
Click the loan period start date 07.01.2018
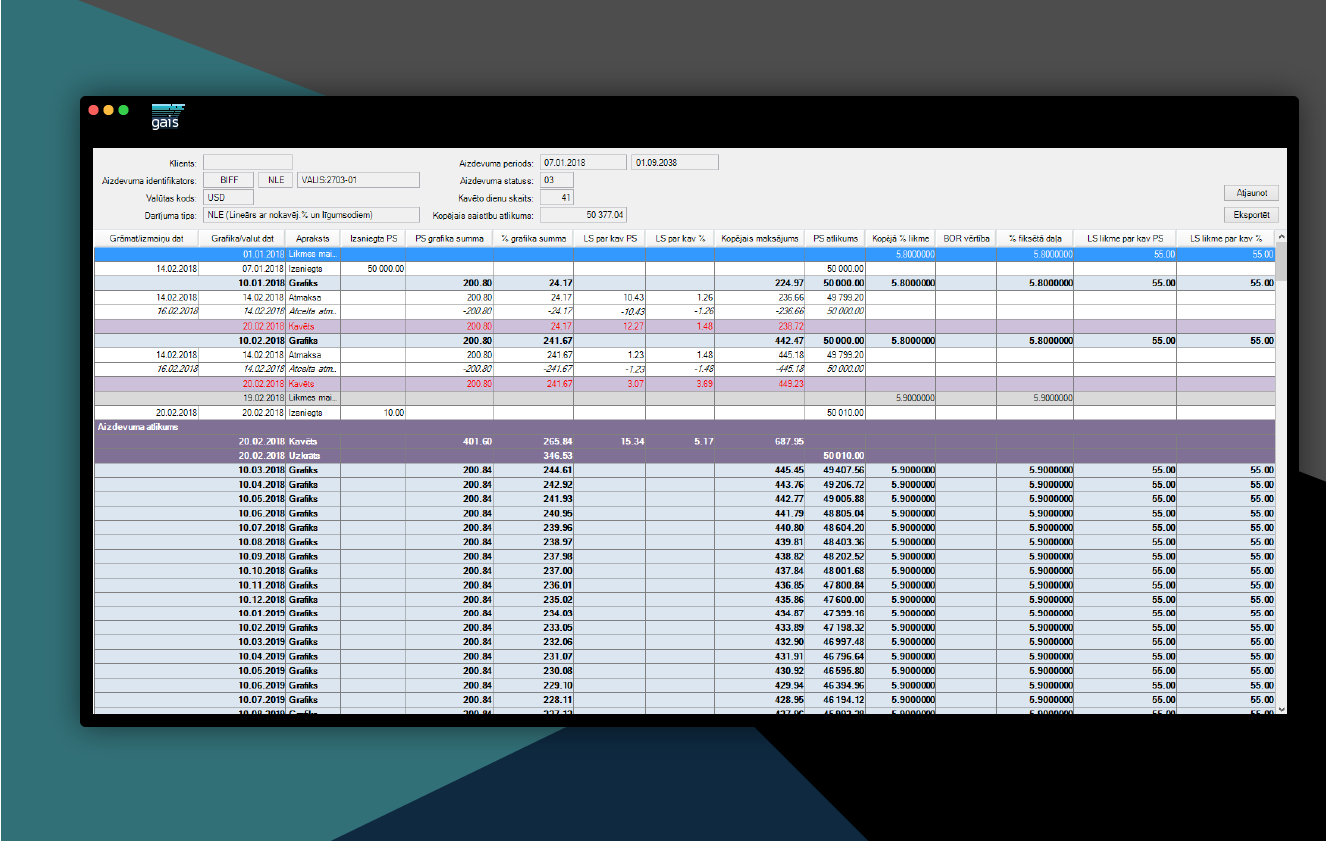point(583,162)
